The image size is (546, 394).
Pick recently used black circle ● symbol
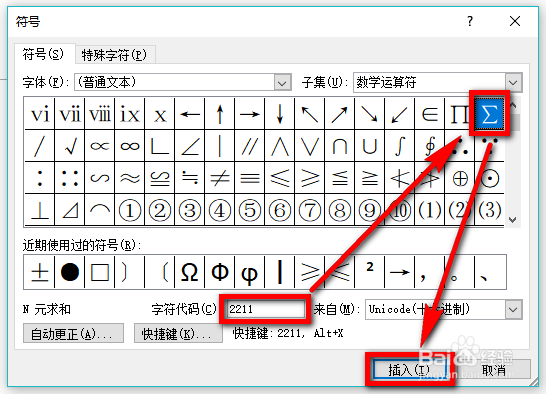[x=70, y=272]
